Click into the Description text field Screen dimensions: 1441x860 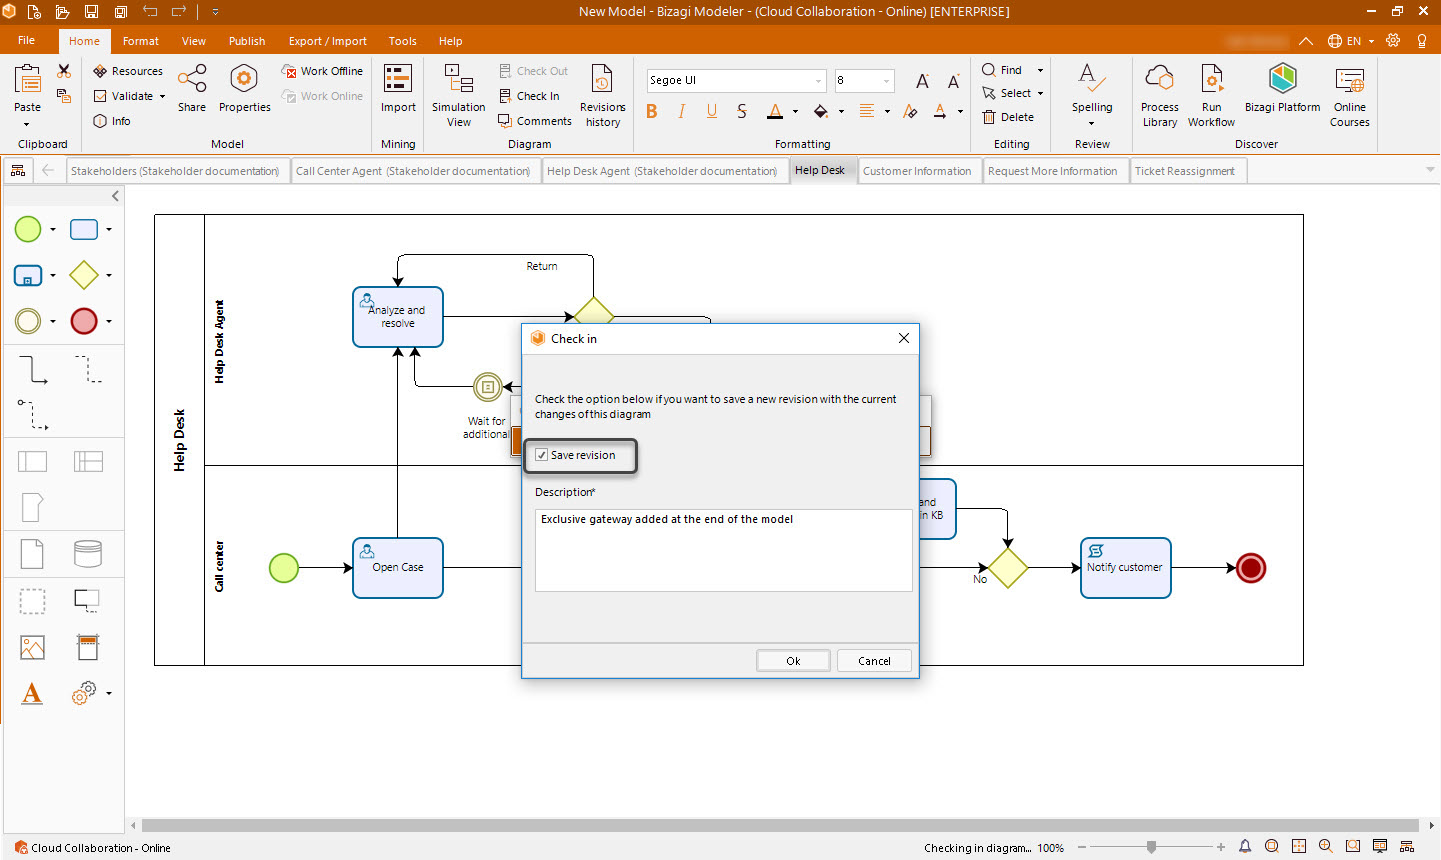point(723,550)
